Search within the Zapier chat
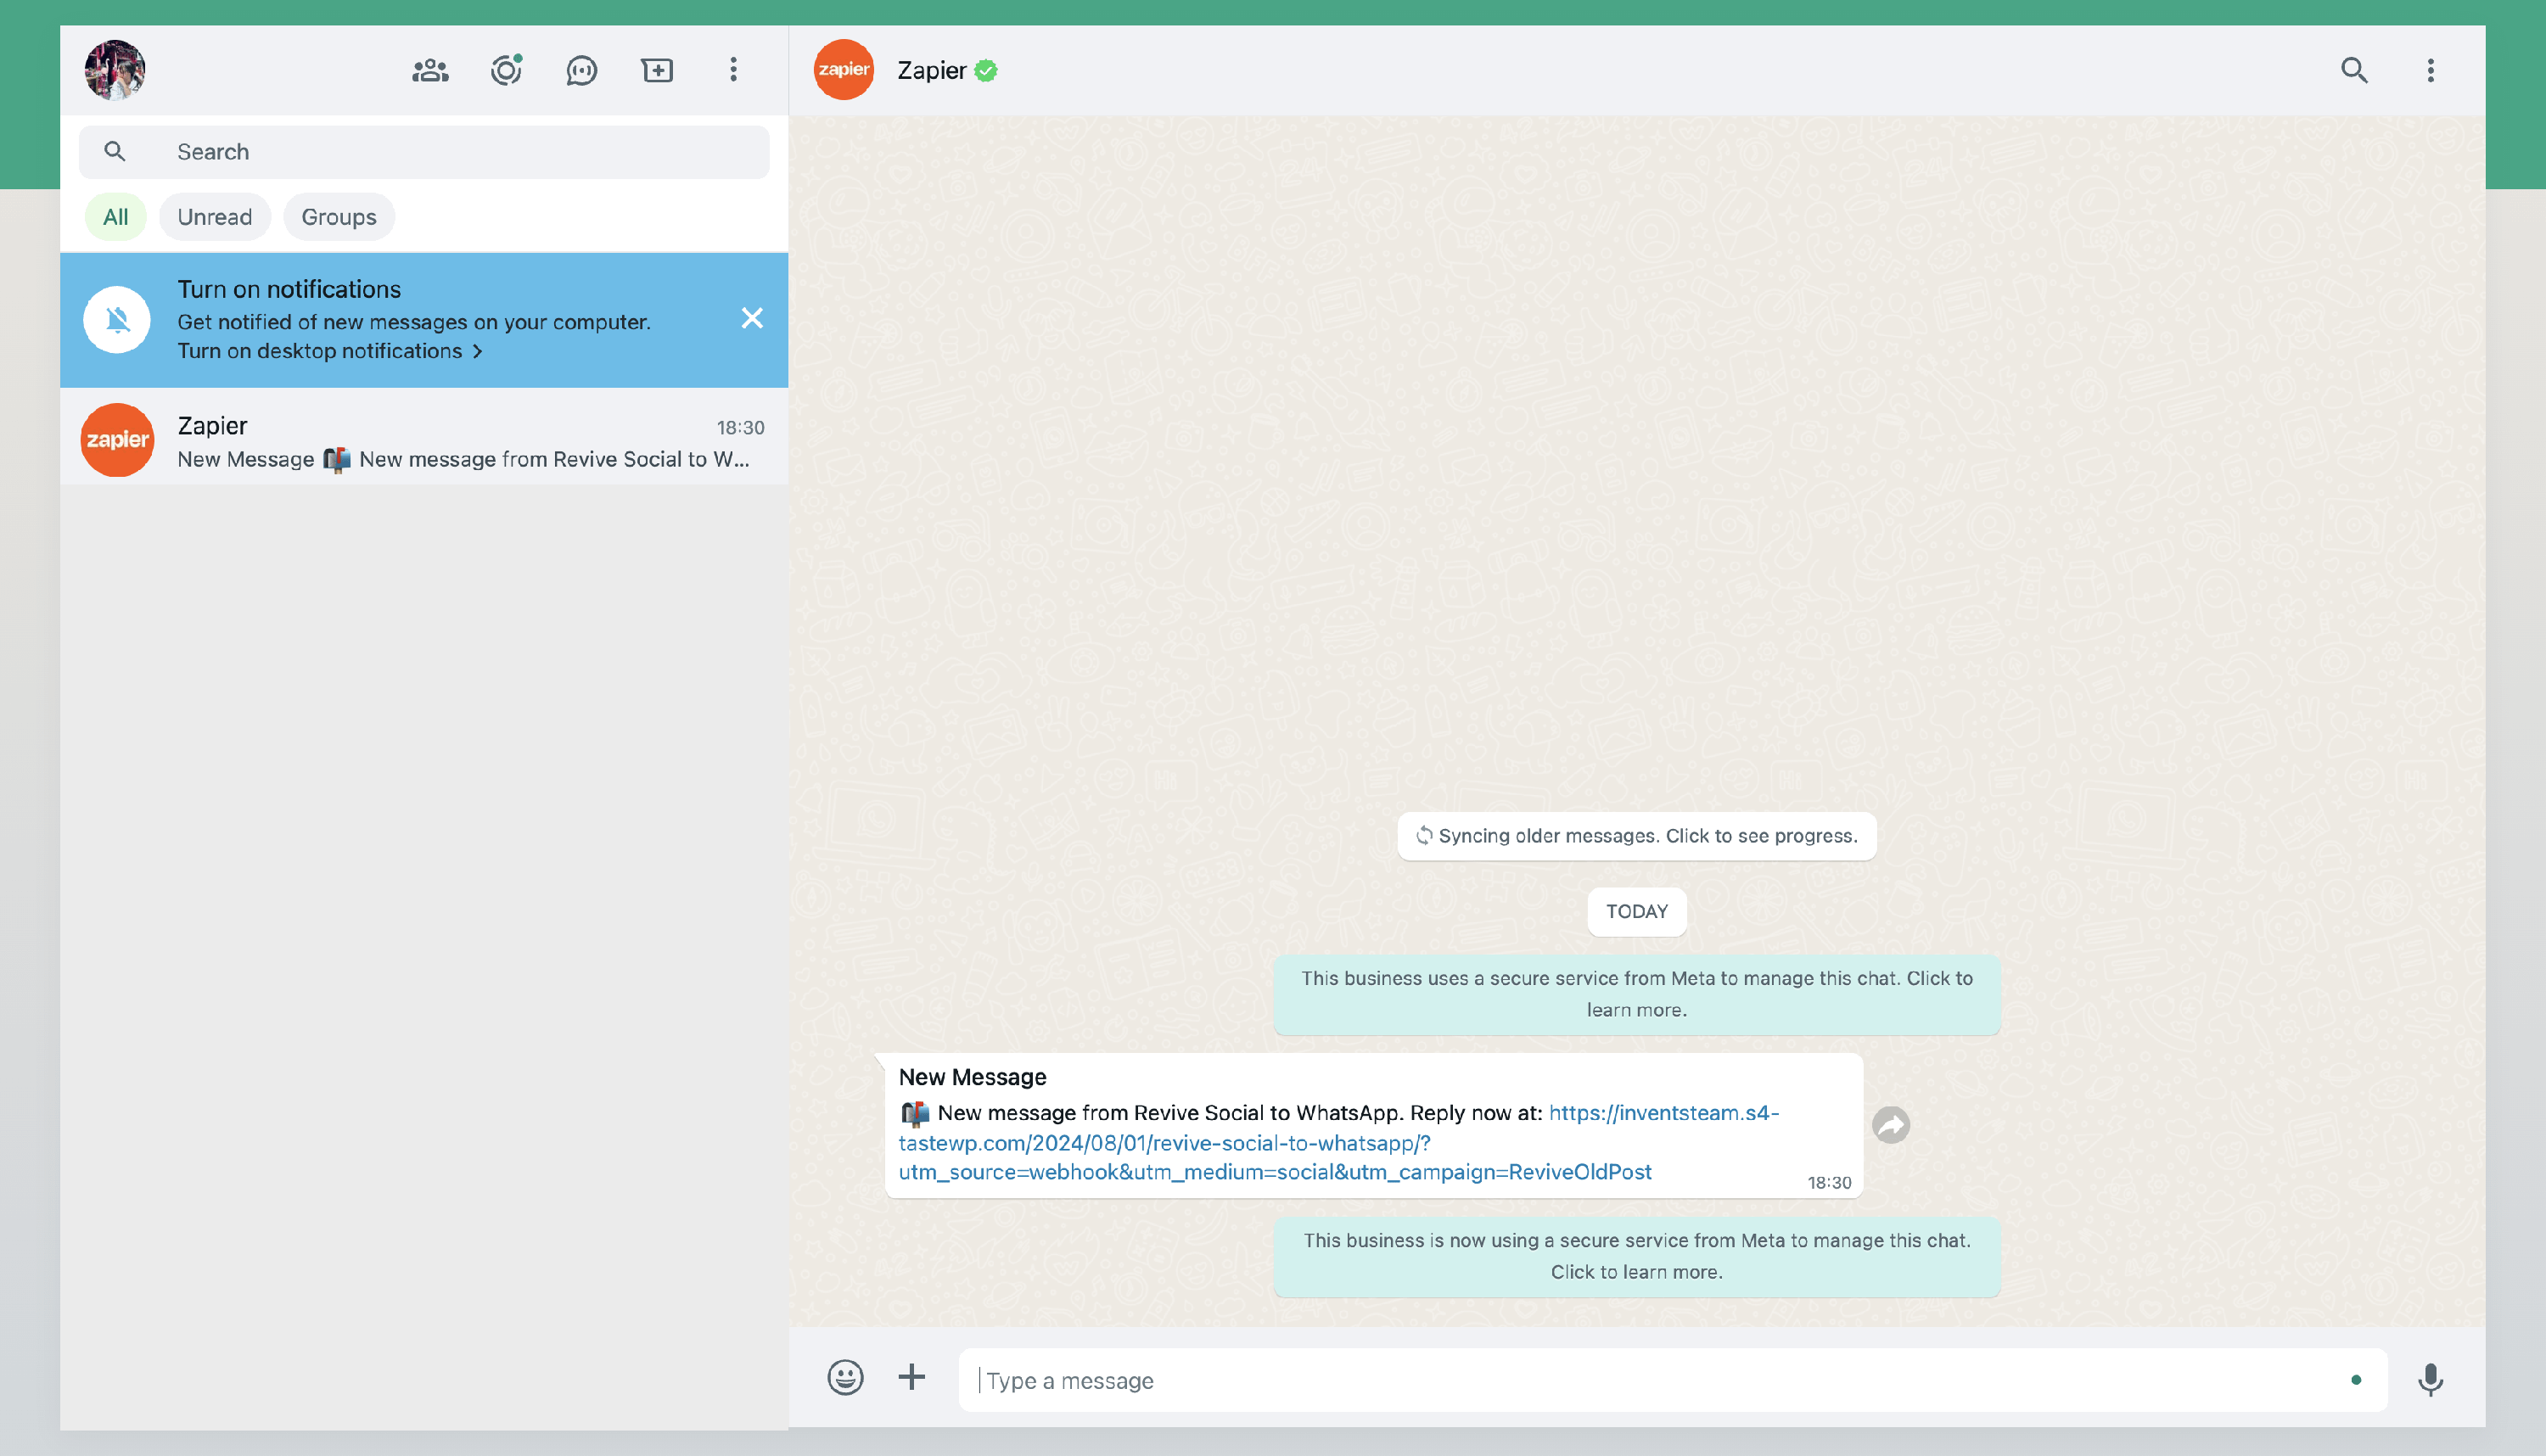The height and width of the screenshot is (1456, 2546). (2354, 70)
